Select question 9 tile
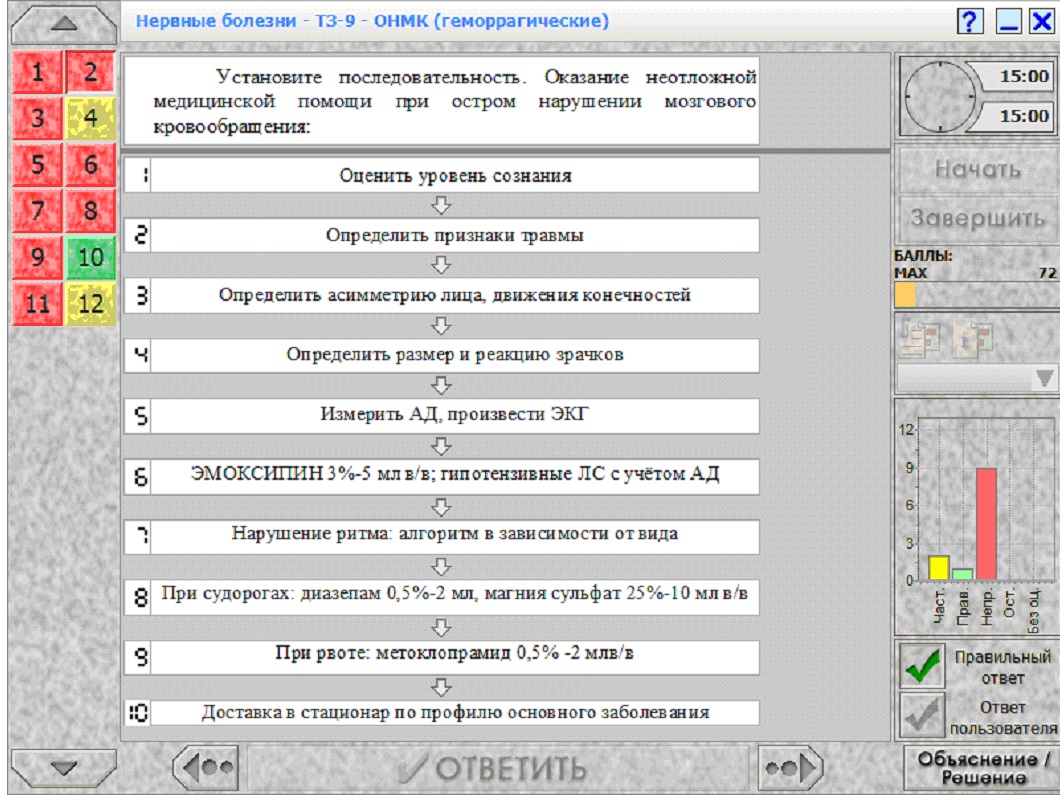Image resolution: width=1060 pixels, height=795 pixels. coord(37,257)
